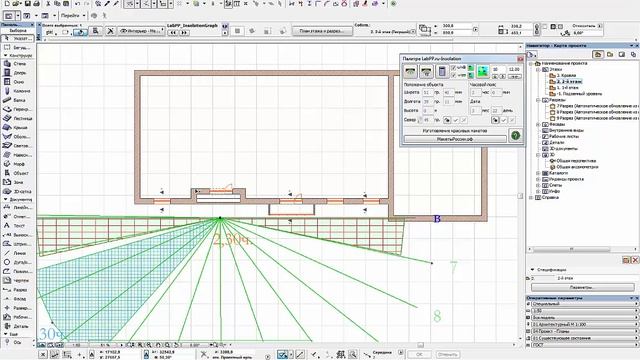Click the calculator icon in Insolation palette
Viewport: 640px width, 360px height.
tap(442, 71)
